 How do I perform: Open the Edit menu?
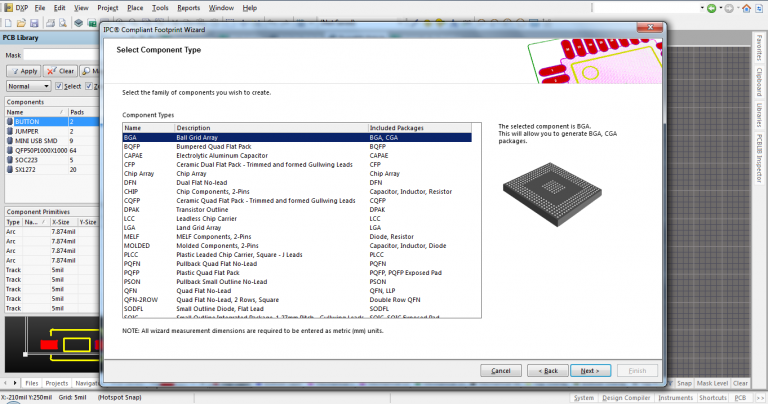tap(59, 8)
